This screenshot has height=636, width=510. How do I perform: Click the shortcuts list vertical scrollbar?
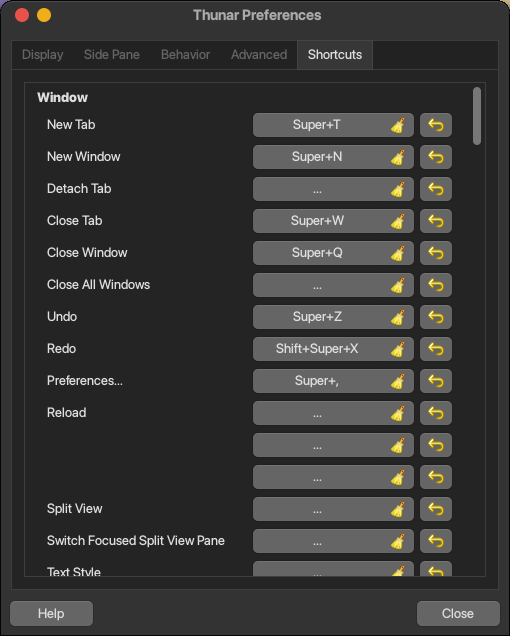[x=477, y=116]
